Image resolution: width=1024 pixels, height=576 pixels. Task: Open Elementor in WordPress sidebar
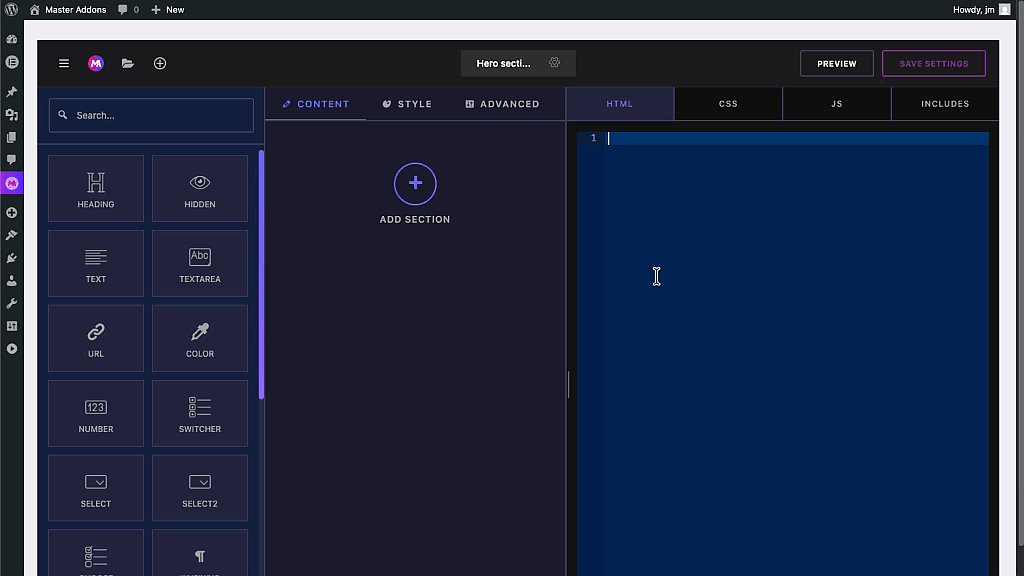coord(12,62)
